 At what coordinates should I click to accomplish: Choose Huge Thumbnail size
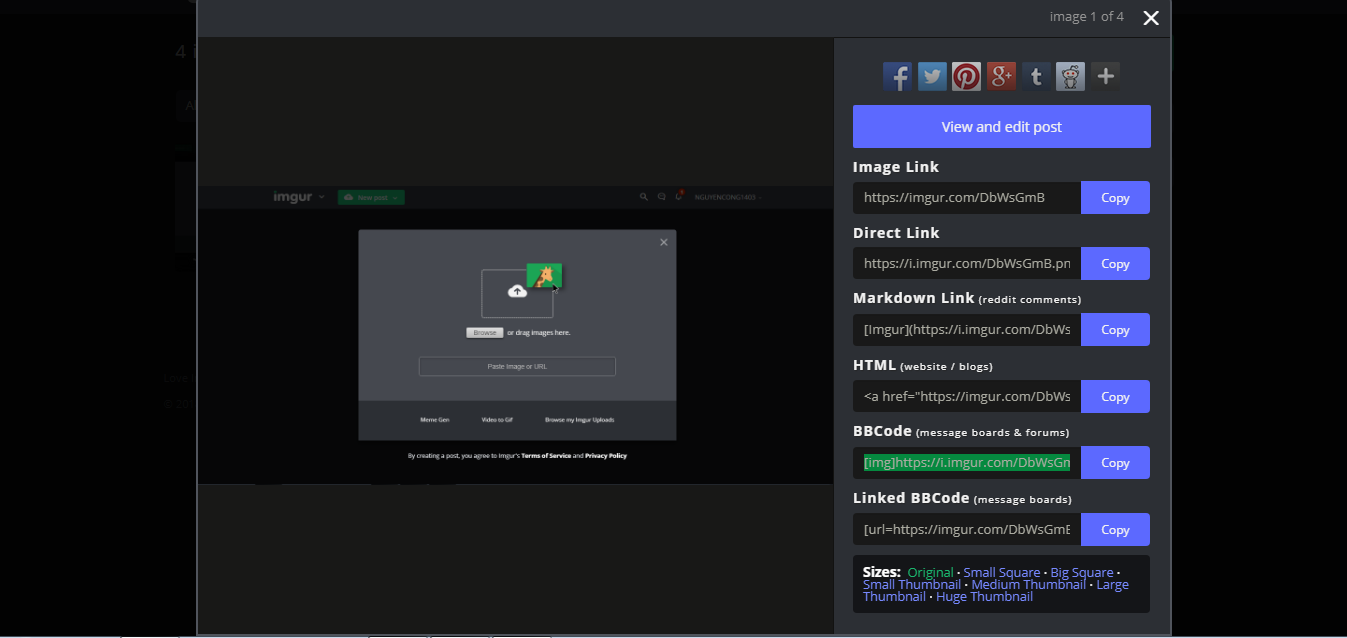pos(984,597)
